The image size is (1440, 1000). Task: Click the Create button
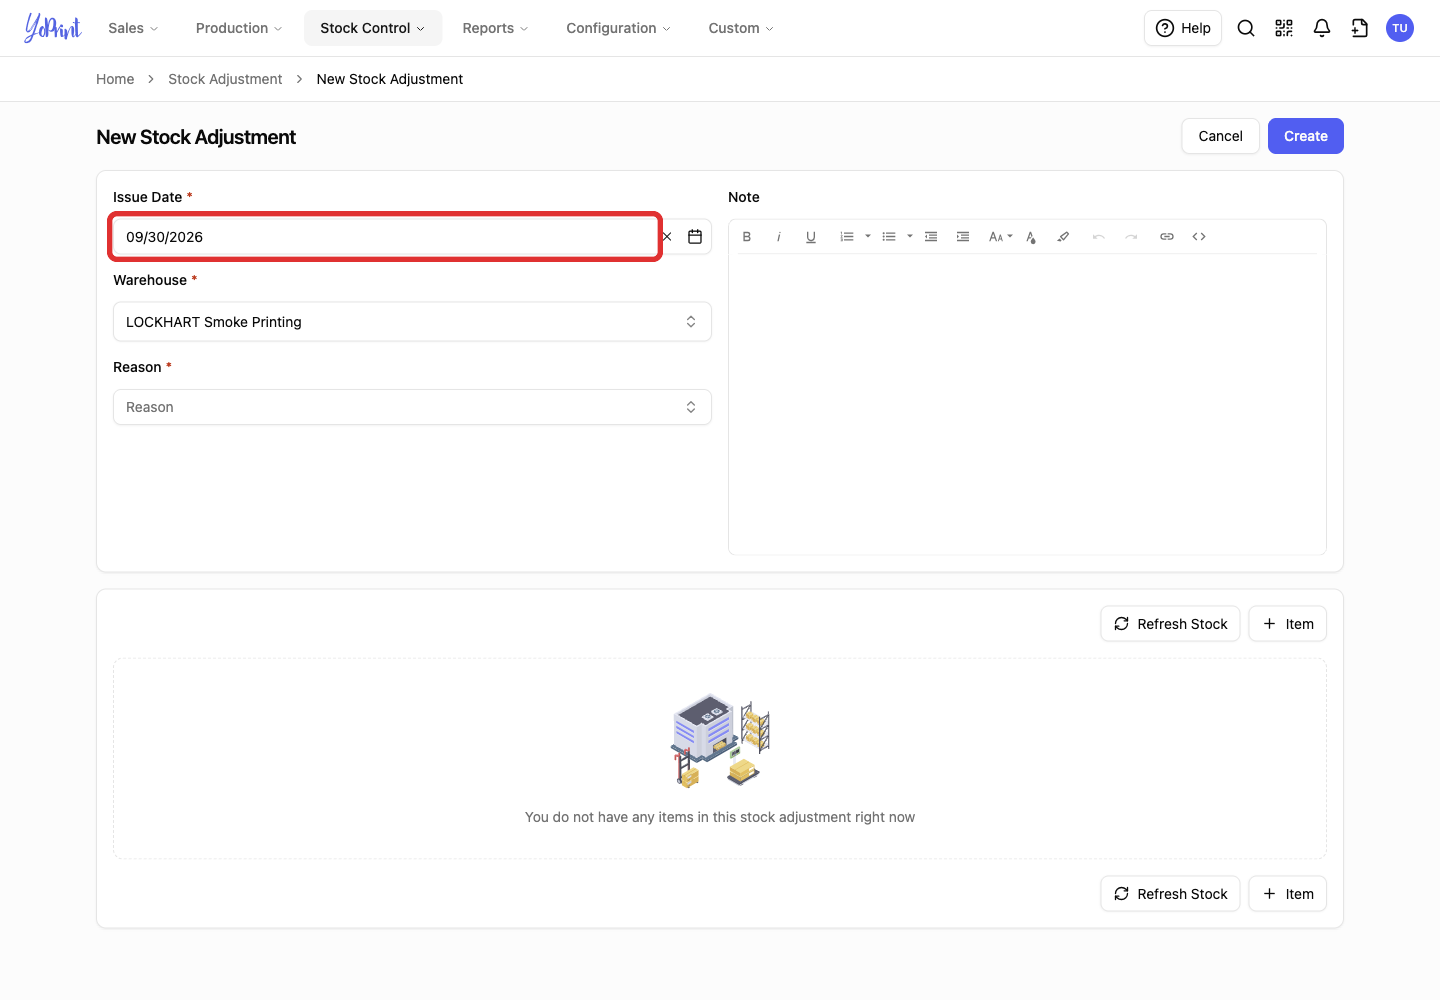(x=1306, y=136)
